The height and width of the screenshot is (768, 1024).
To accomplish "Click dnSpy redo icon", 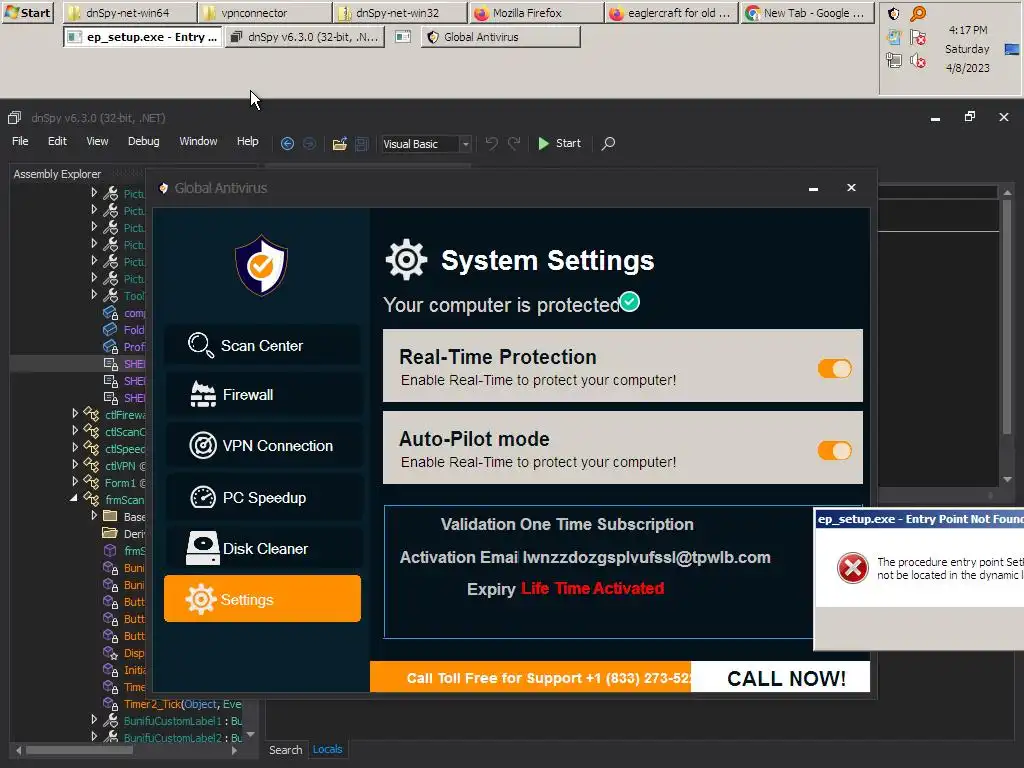I will 514,144.
